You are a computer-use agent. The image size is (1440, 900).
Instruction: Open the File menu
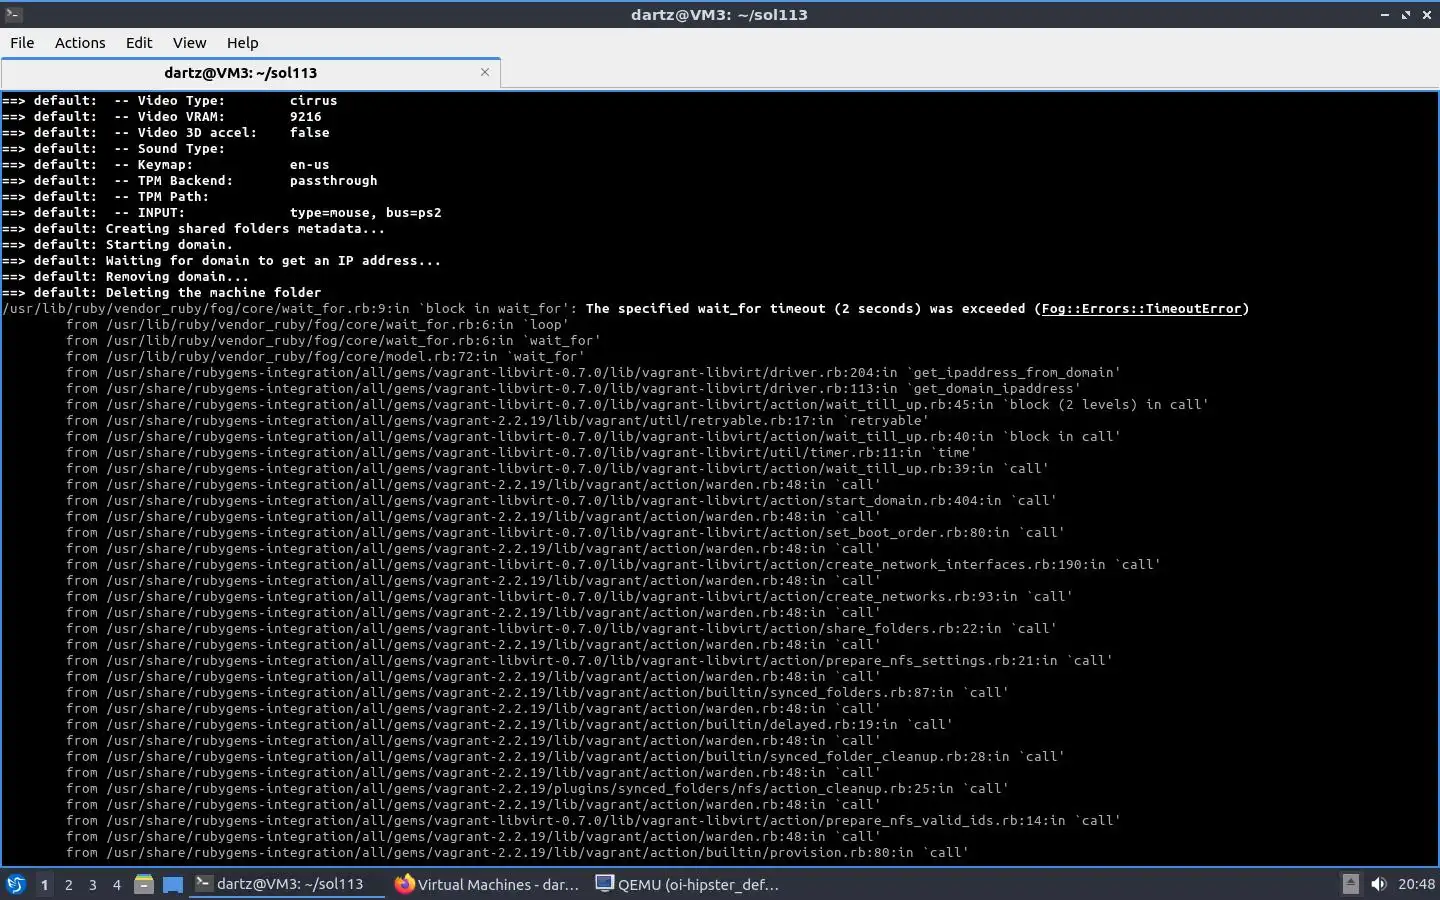[x=22, y=42]
